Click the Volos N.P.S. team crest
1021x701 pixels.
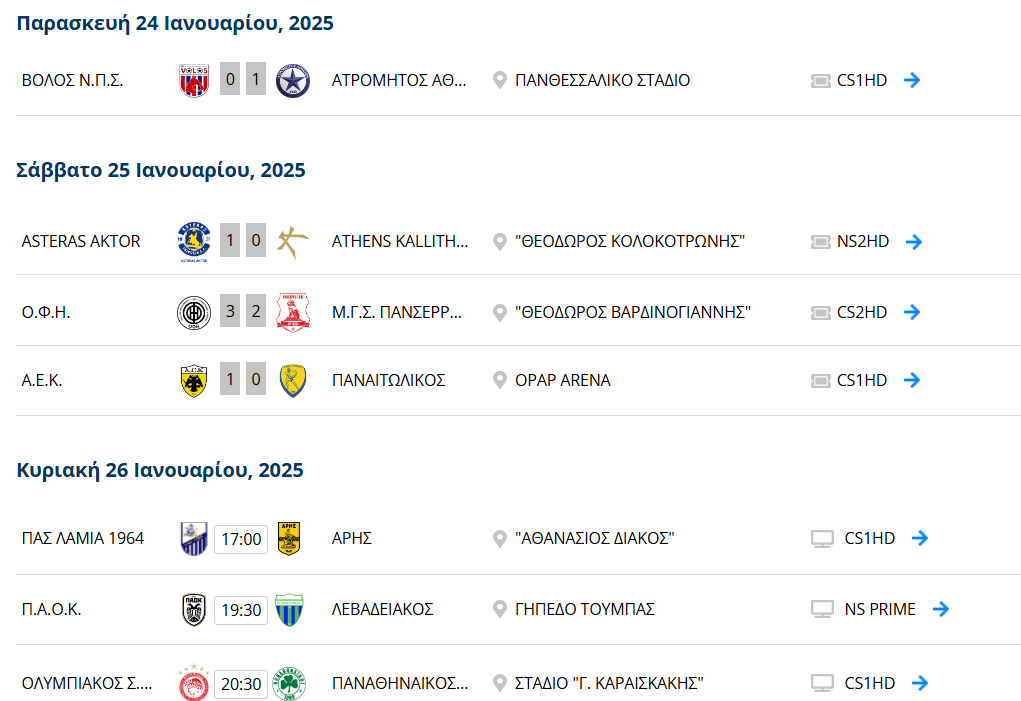pyautogui.click(x=194, y=80)
